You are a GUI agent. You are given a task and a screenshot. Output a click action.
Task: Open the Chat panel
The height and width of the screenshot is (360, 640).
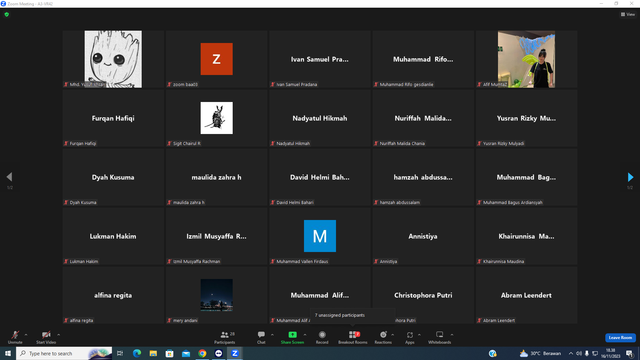coord(261,337)
